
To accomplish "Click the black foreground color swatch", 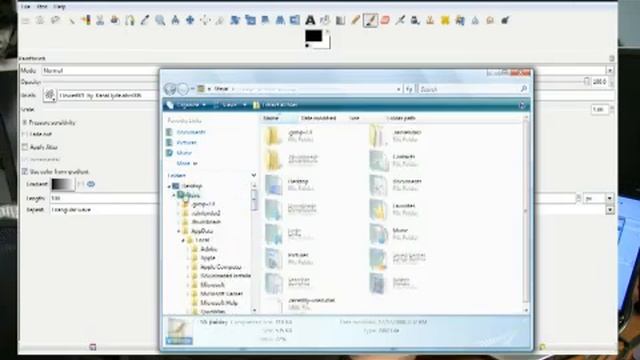I will (x=313, y=36).
